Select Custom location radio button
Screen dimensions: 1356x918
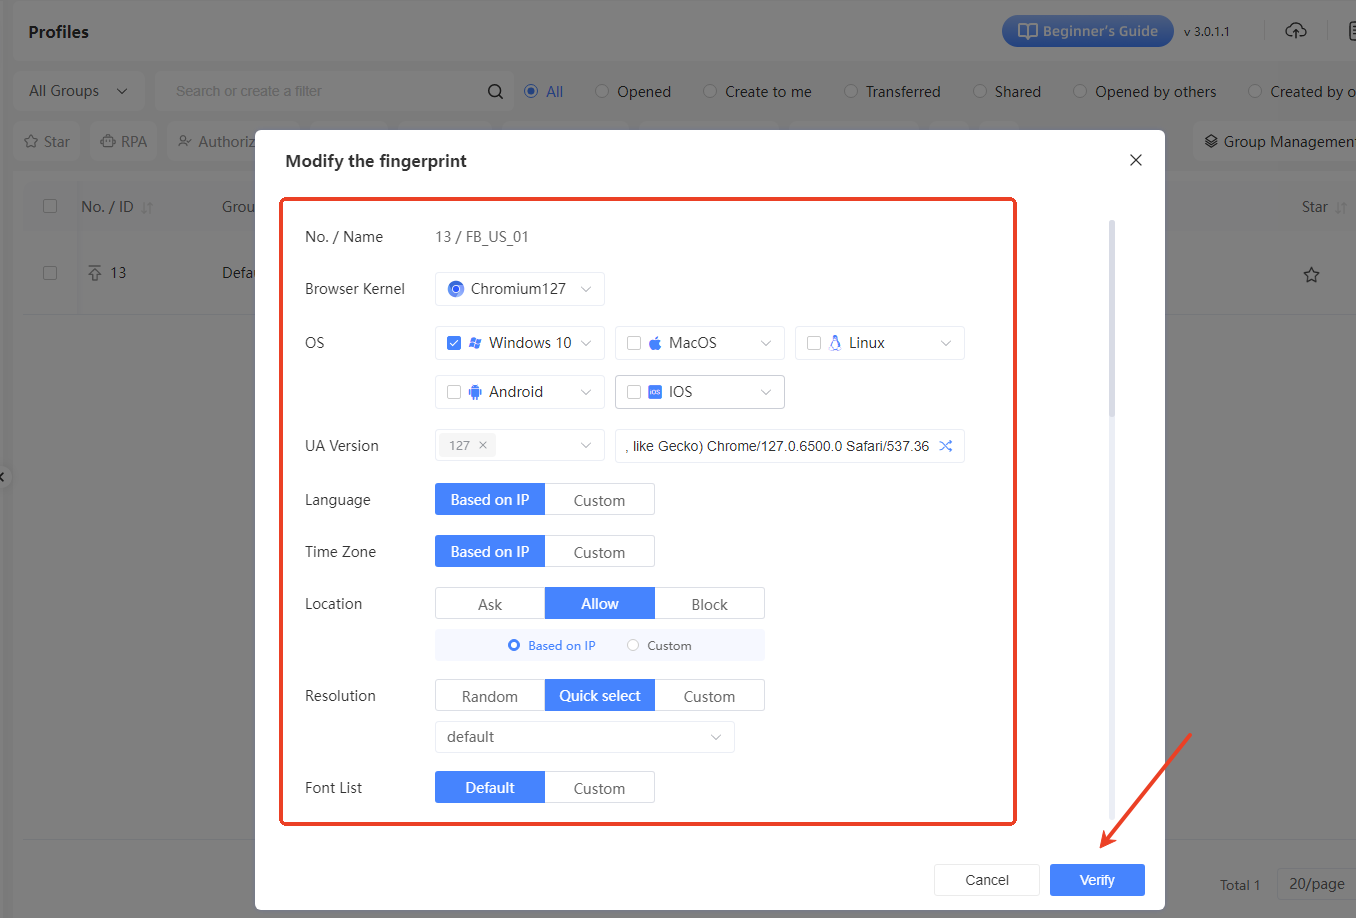pyautogui.click(x=633, y=646)
